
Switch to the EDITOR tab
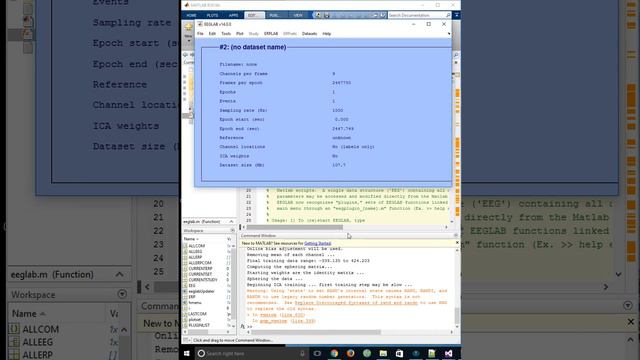(x=254, y=15)
